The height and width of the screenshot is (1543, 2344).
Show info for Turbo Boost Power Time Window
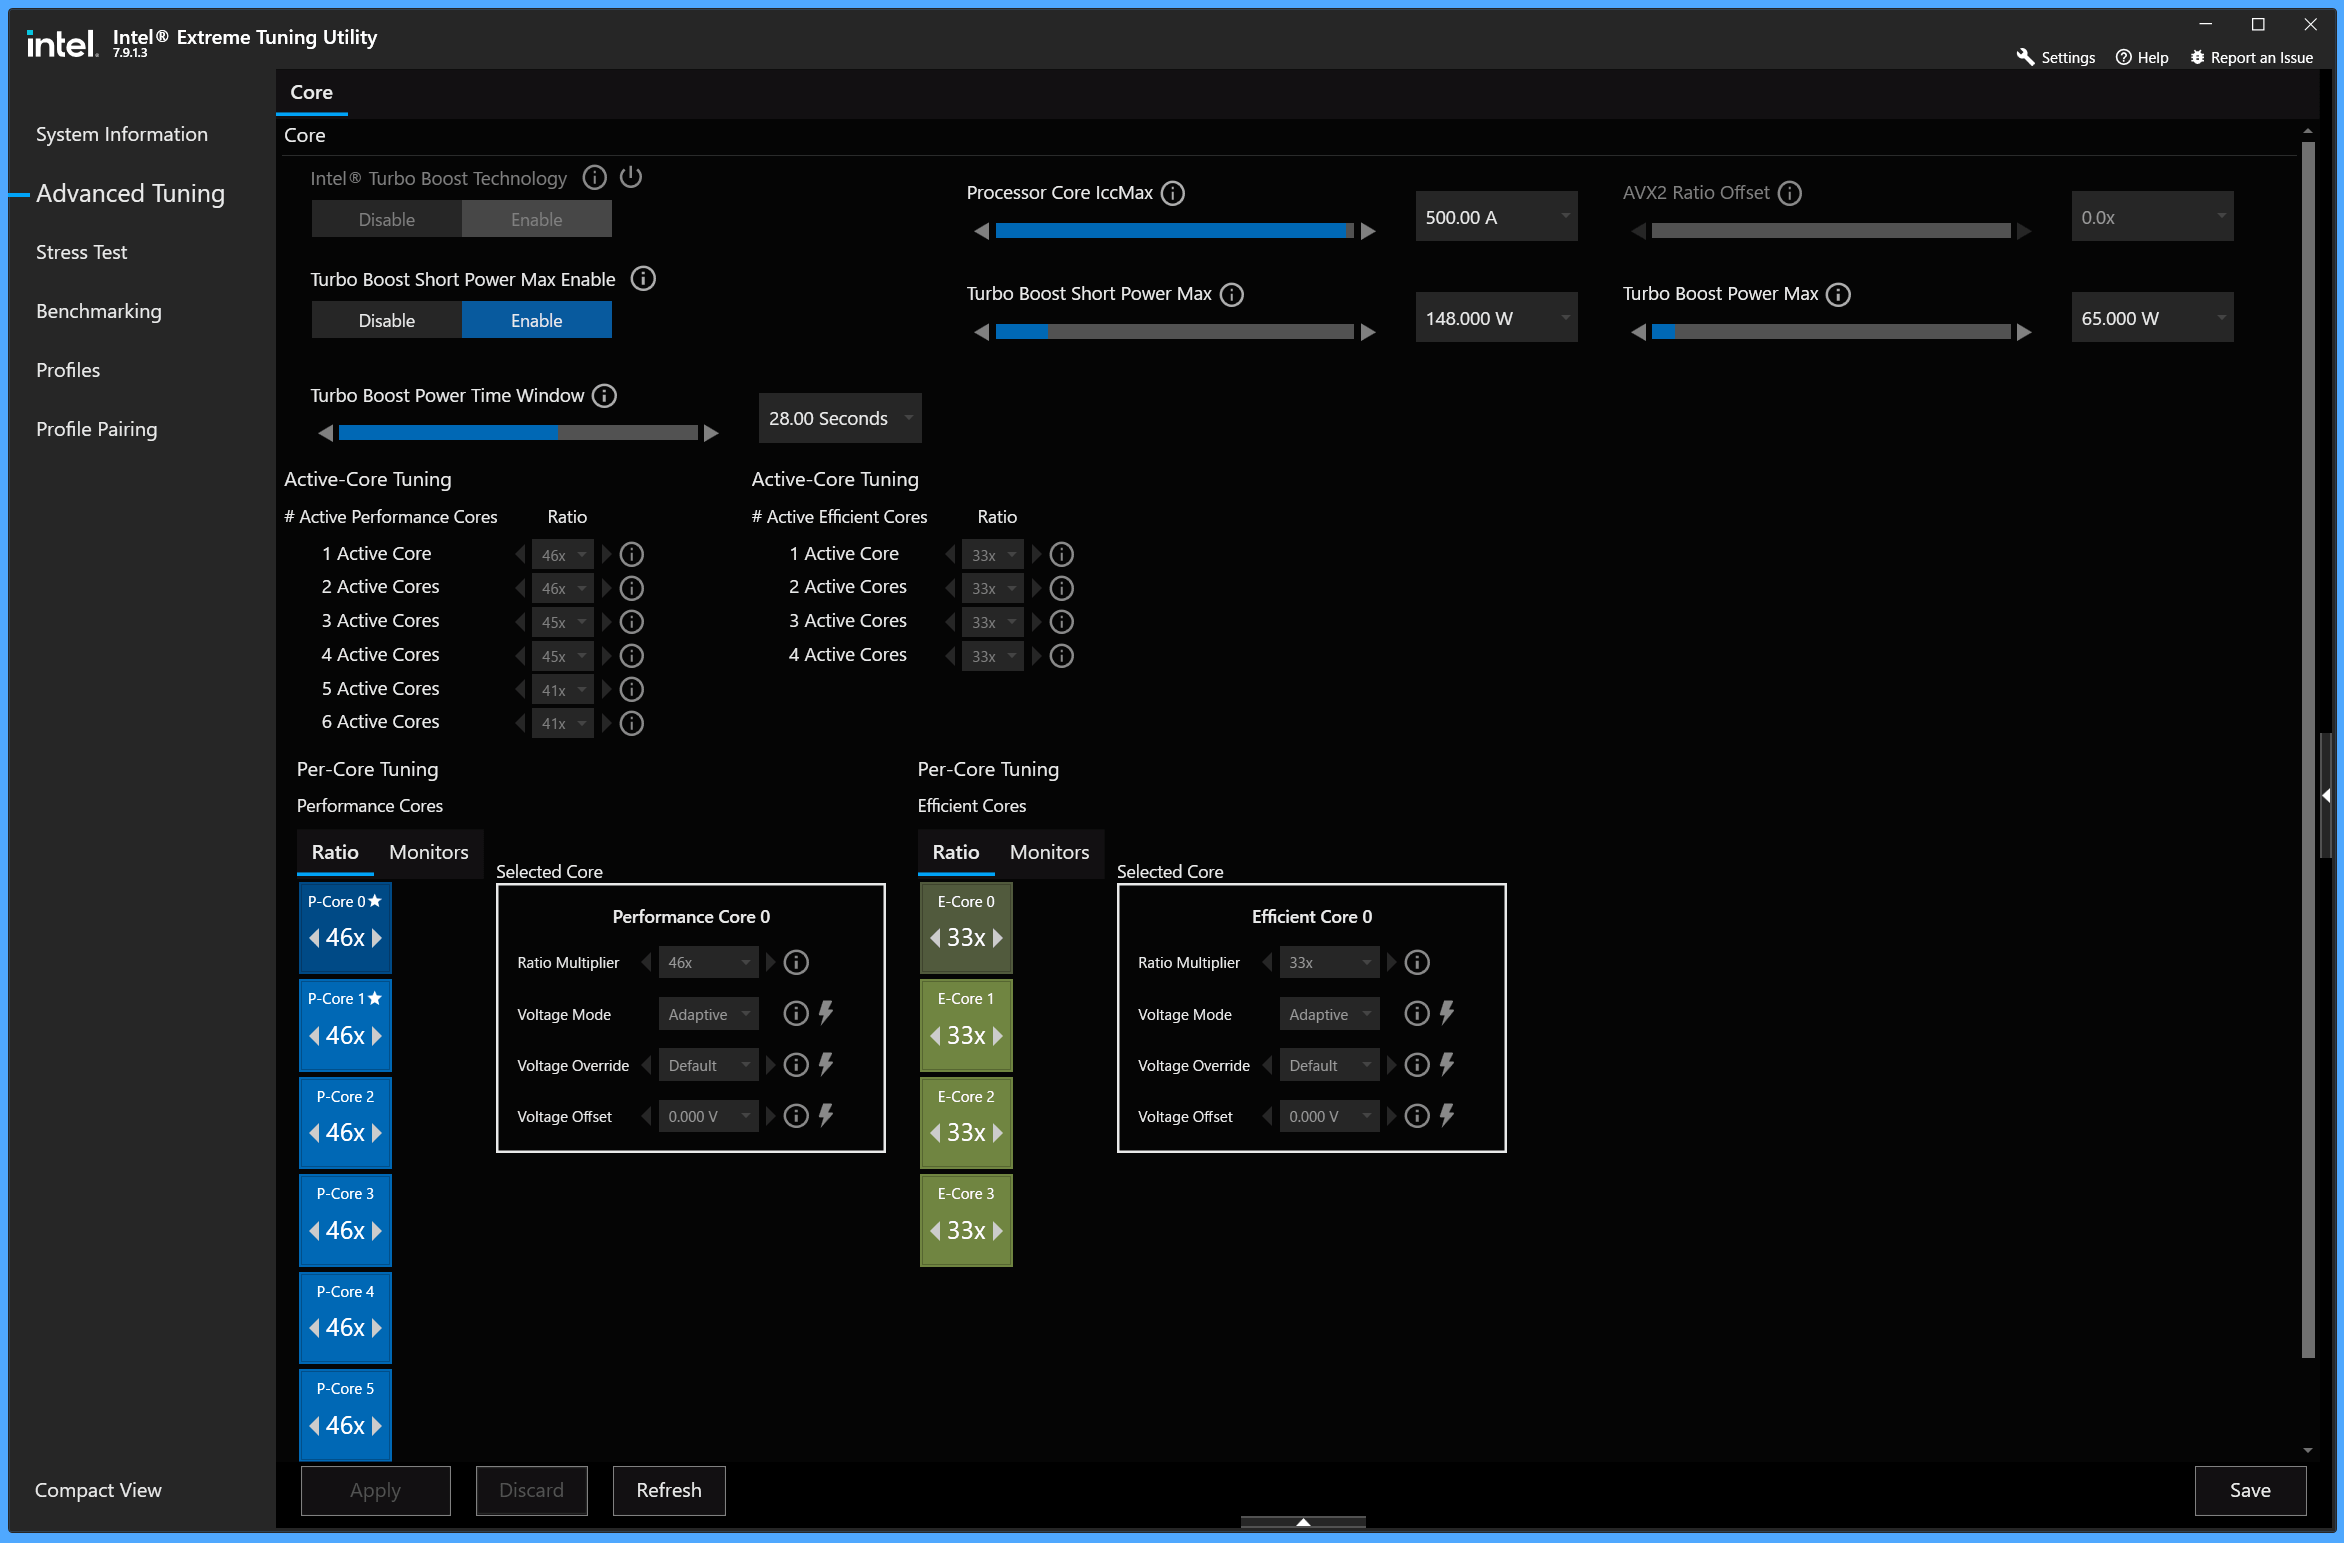click(604, 396)
